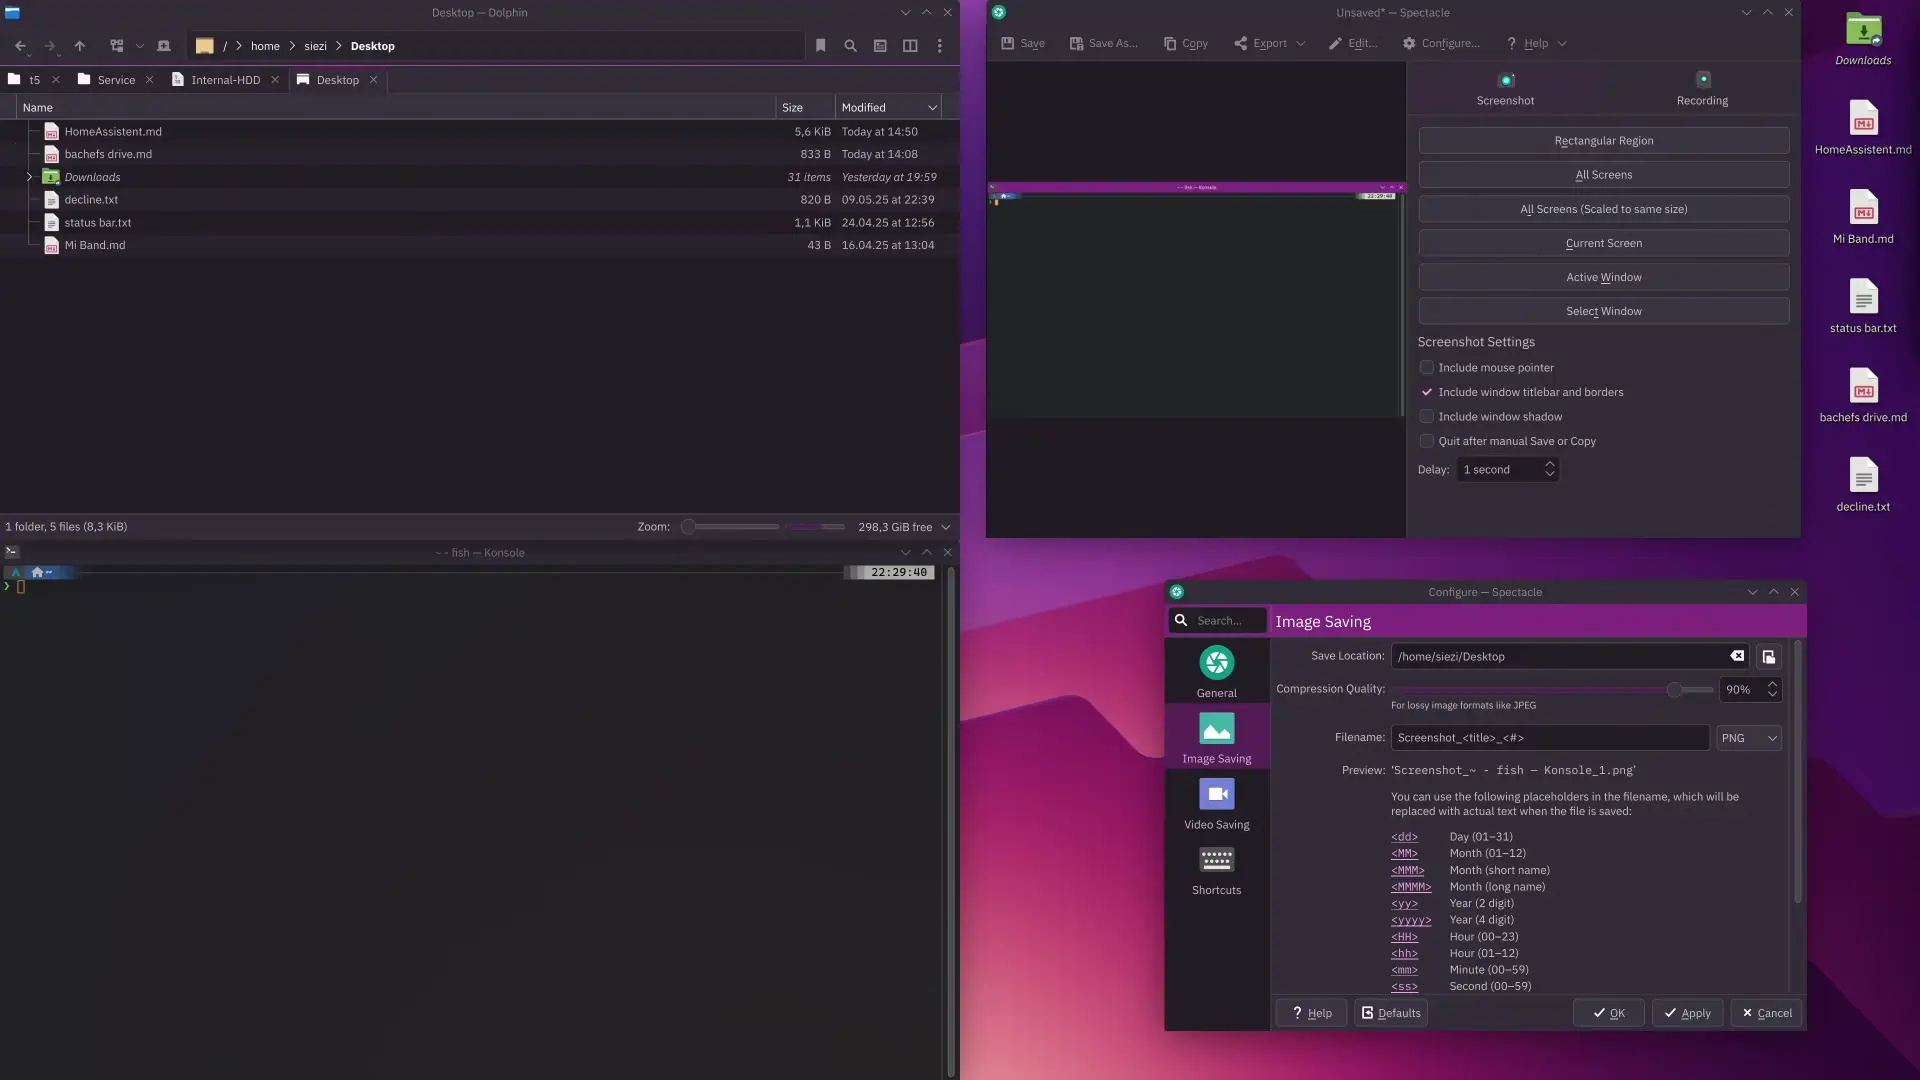The image size is (1920, 1080).
Task: Toggle split view in Dolphin
Action: 910,46
